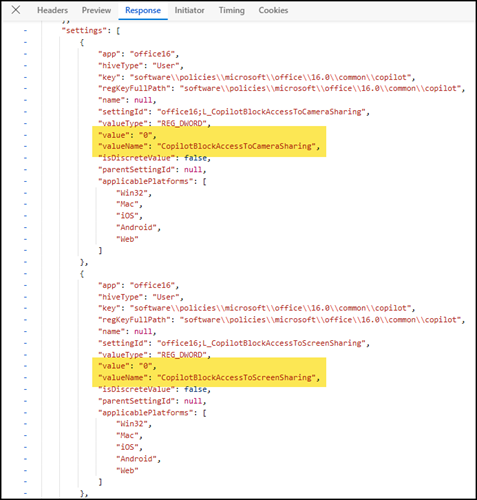Click "value": "0" above CameraSharing valueName
This screenshot has width=477, height=500.
(127, 135)
